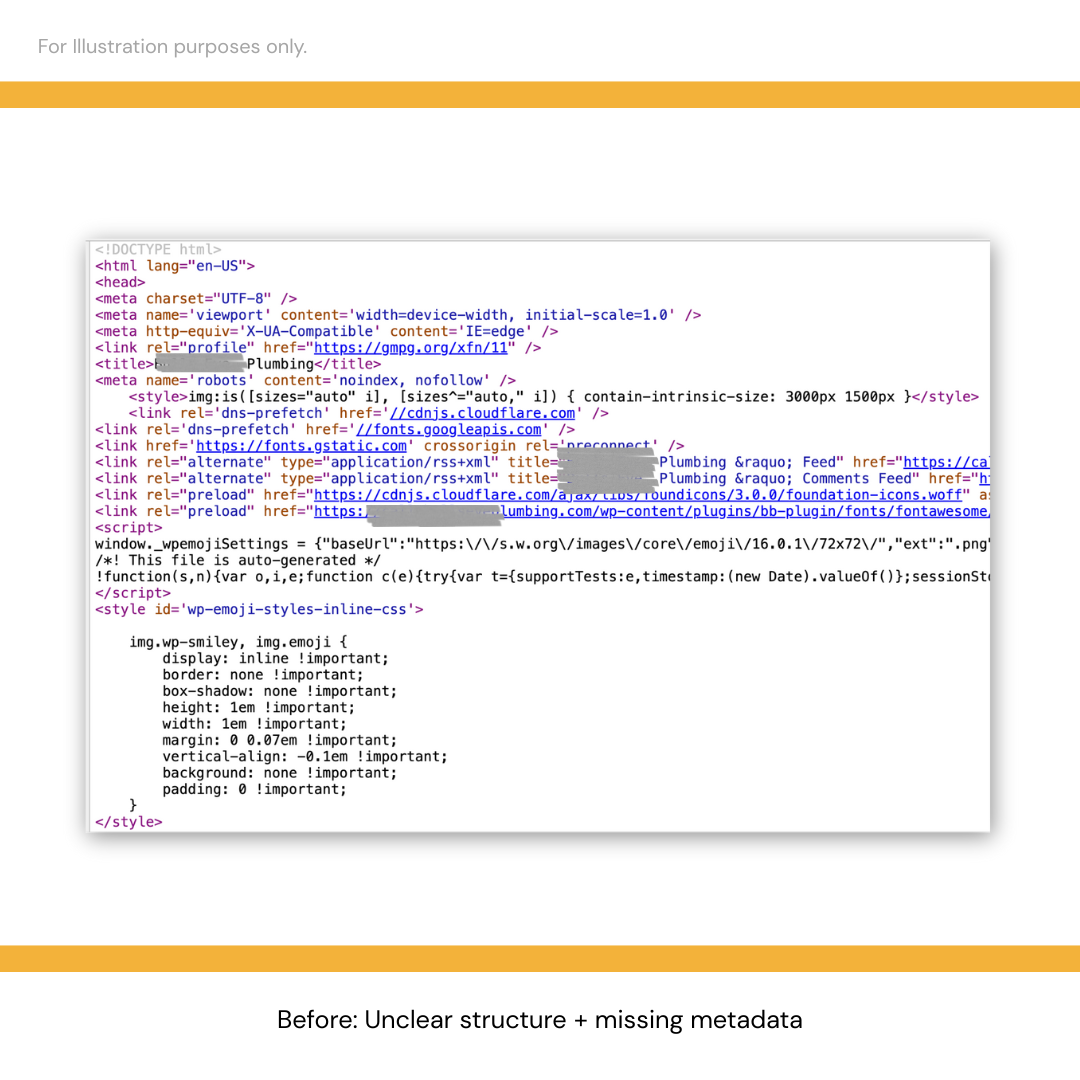Screen dimensions: 1080x1080
Task: Click 'width: 1em !important;' rule
Action: [255, 725]
